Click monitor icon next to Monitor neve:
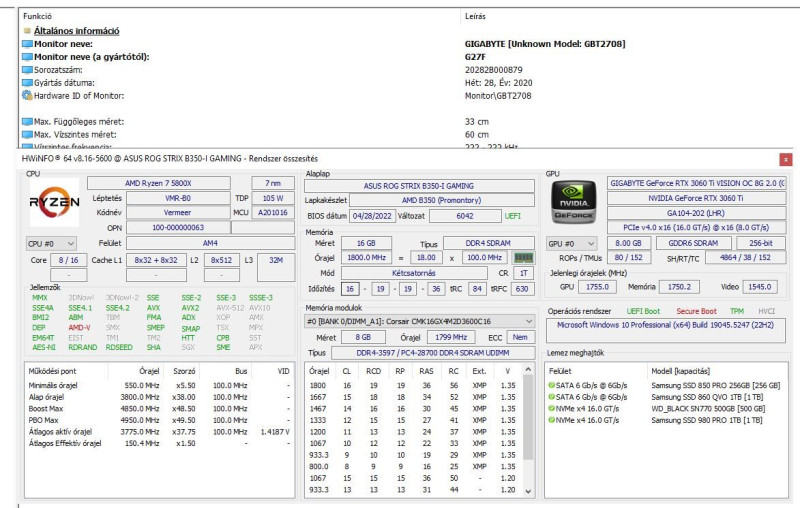Screen dimensions: 800x508 click(27, 44)
